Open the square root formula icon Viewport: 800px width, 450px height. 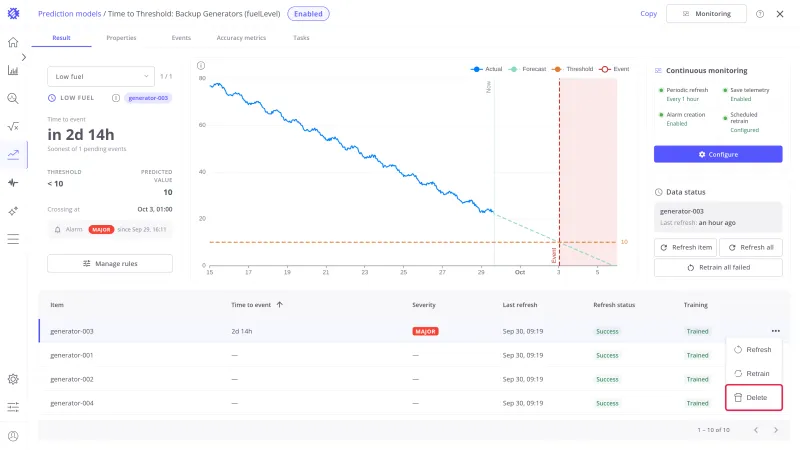tap(13, 127)
